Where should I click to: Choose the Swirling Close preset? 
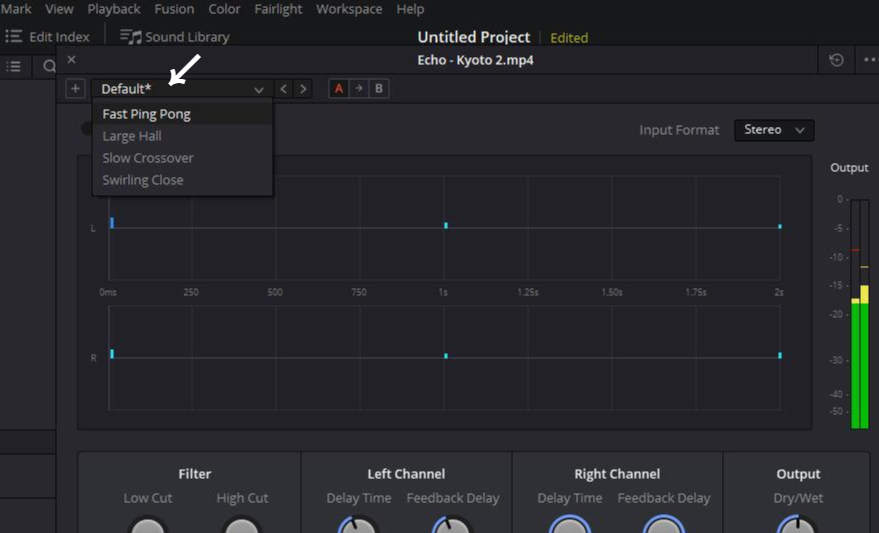tap(182, 180)
